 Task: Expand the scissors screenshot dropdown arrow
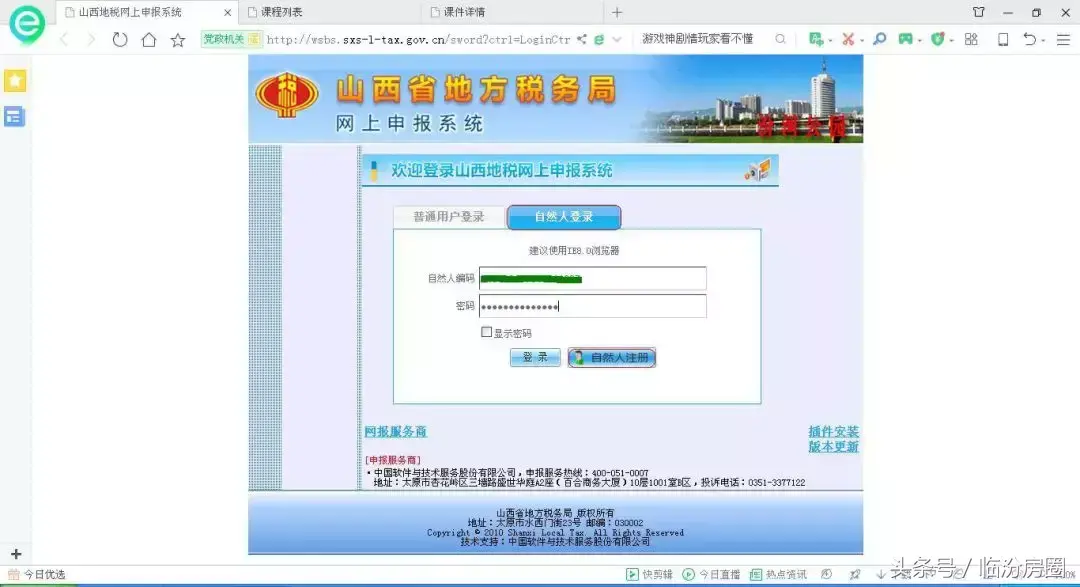pyautogui.click(x=862, y=41)
